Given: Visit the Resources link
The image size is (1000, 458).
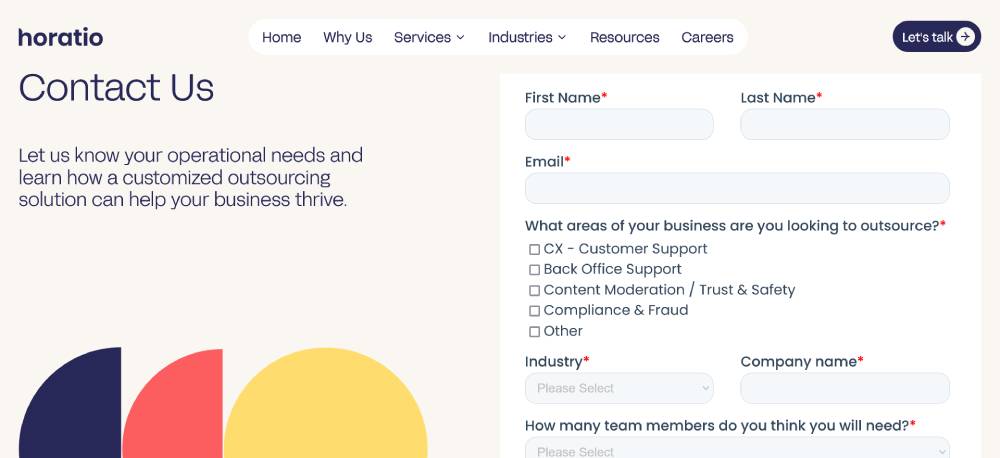Looking at the screenshot, I should click(624, 37).
